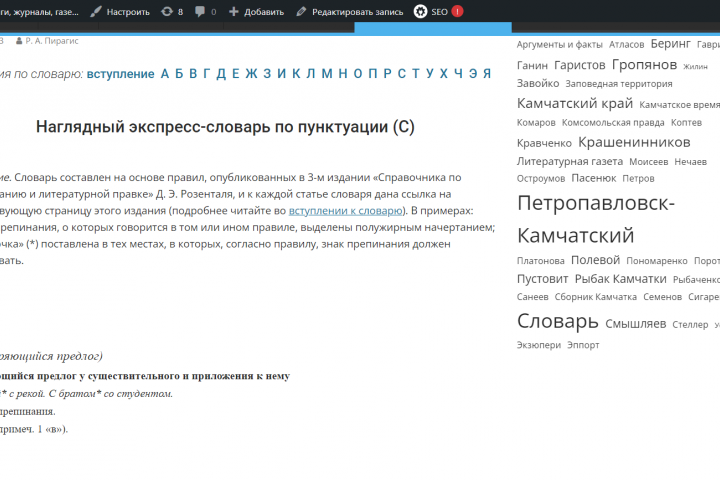Open tag Завойко
This screenshot has width=720, height=480.
[538, 84]
